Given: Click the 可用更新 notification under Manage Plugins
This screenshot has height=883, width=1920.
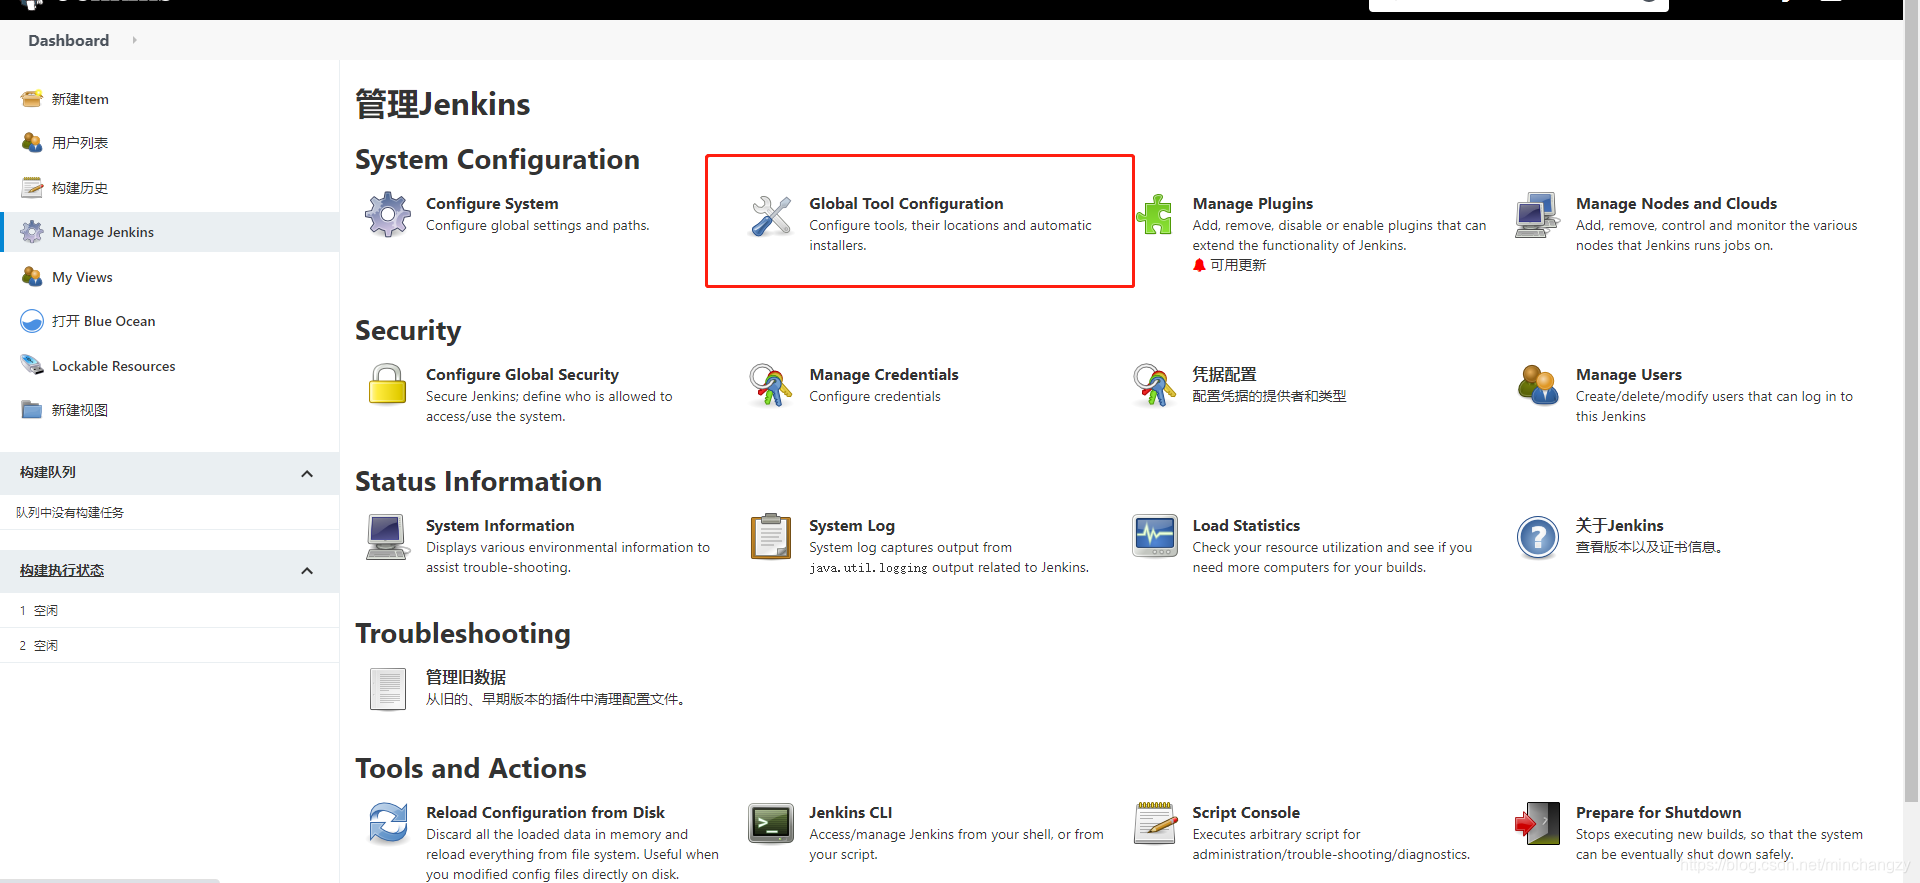Looking at the screenshot, I should [x=1229, y=265].
